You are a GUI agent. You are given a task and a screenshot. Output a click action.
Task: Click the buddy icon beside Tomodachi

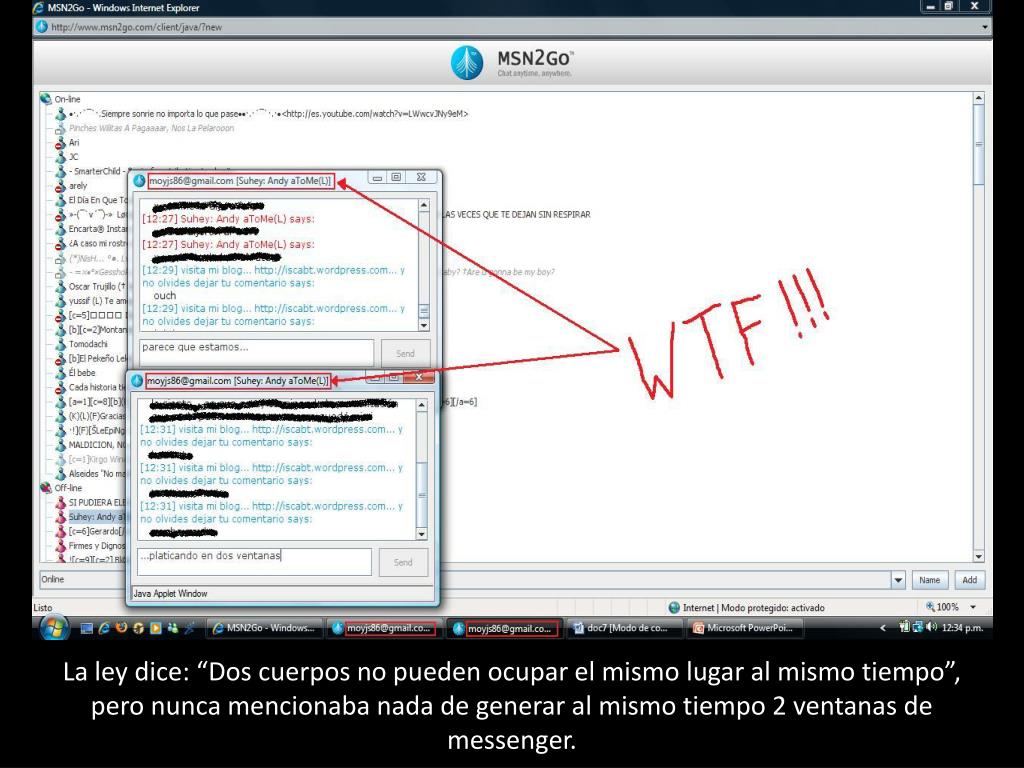[61, 344]
